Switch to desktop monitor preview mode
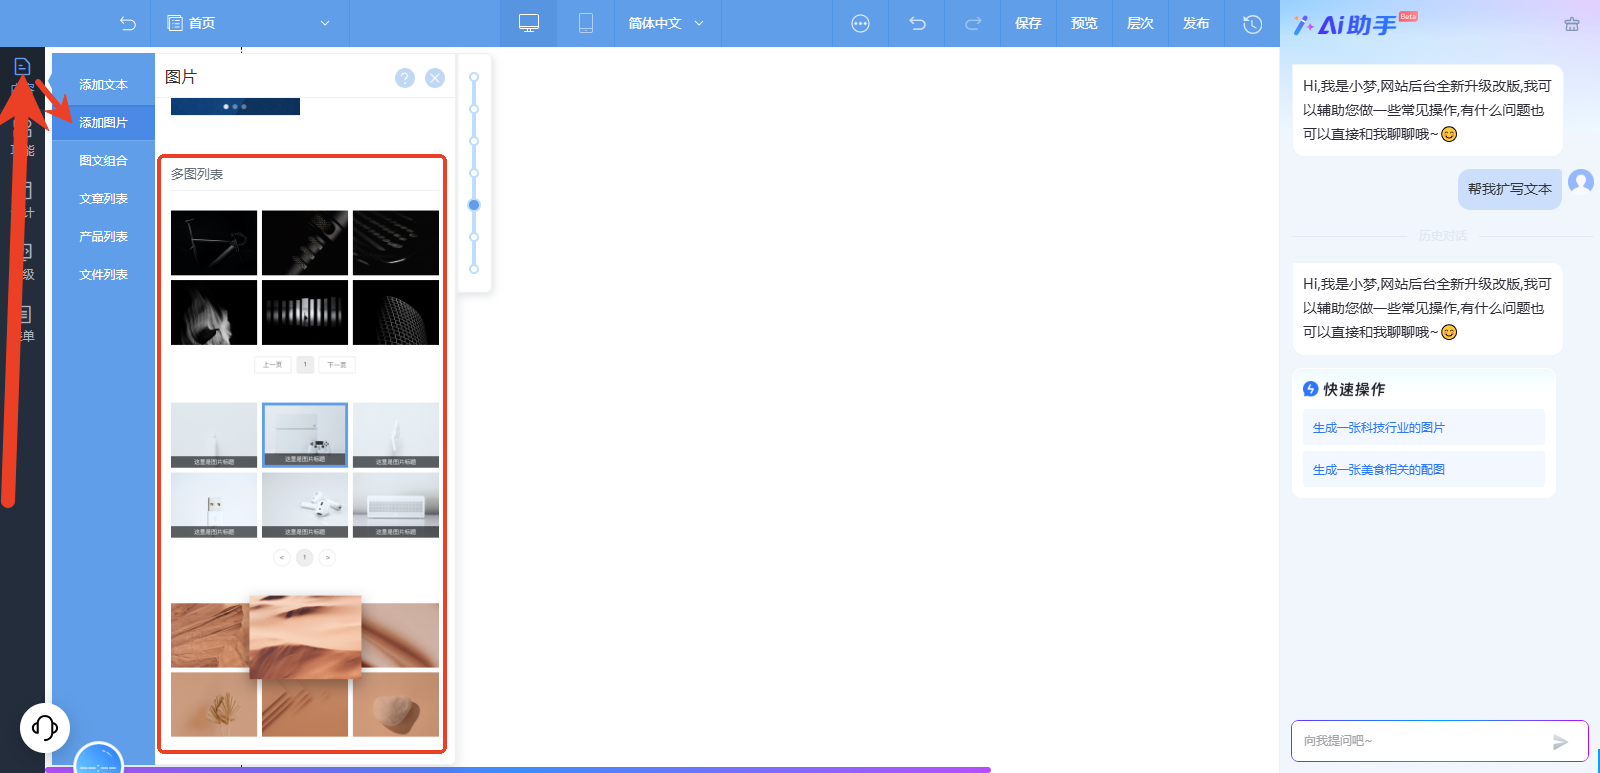The height and width of the screenshot is (773, 1600). coord(529,23)
